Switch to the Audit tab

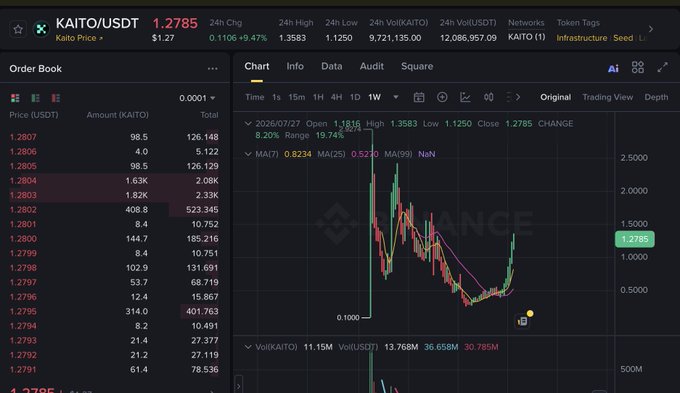372,66
